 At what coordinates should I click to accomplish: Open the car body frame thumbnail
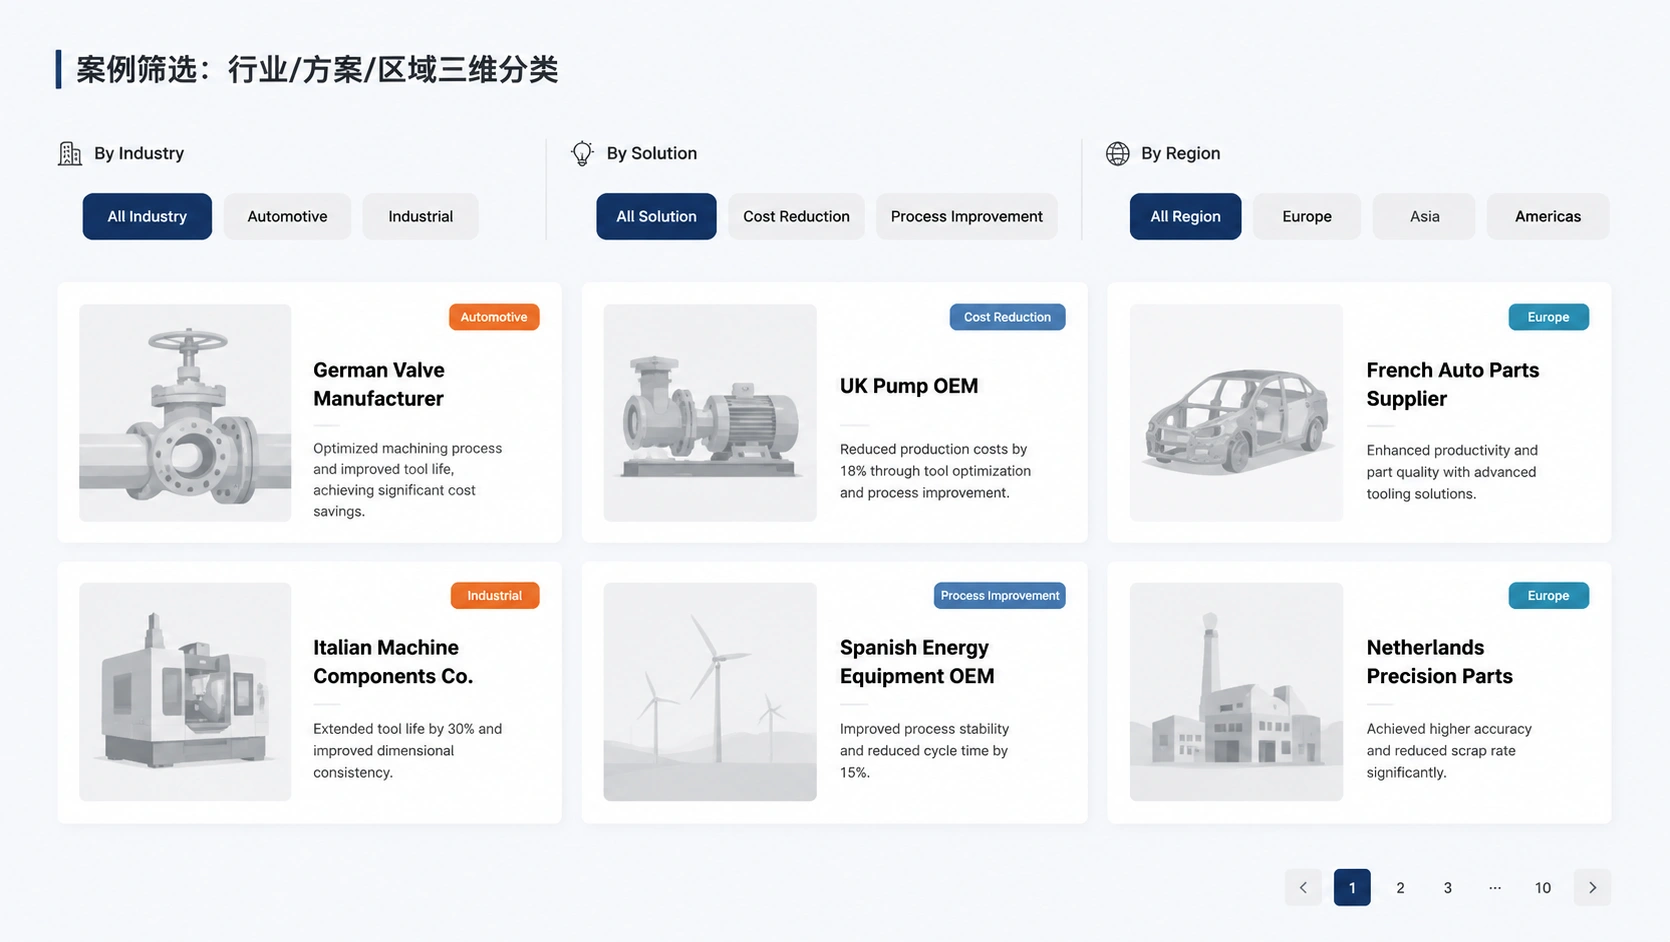(1236, 413)
